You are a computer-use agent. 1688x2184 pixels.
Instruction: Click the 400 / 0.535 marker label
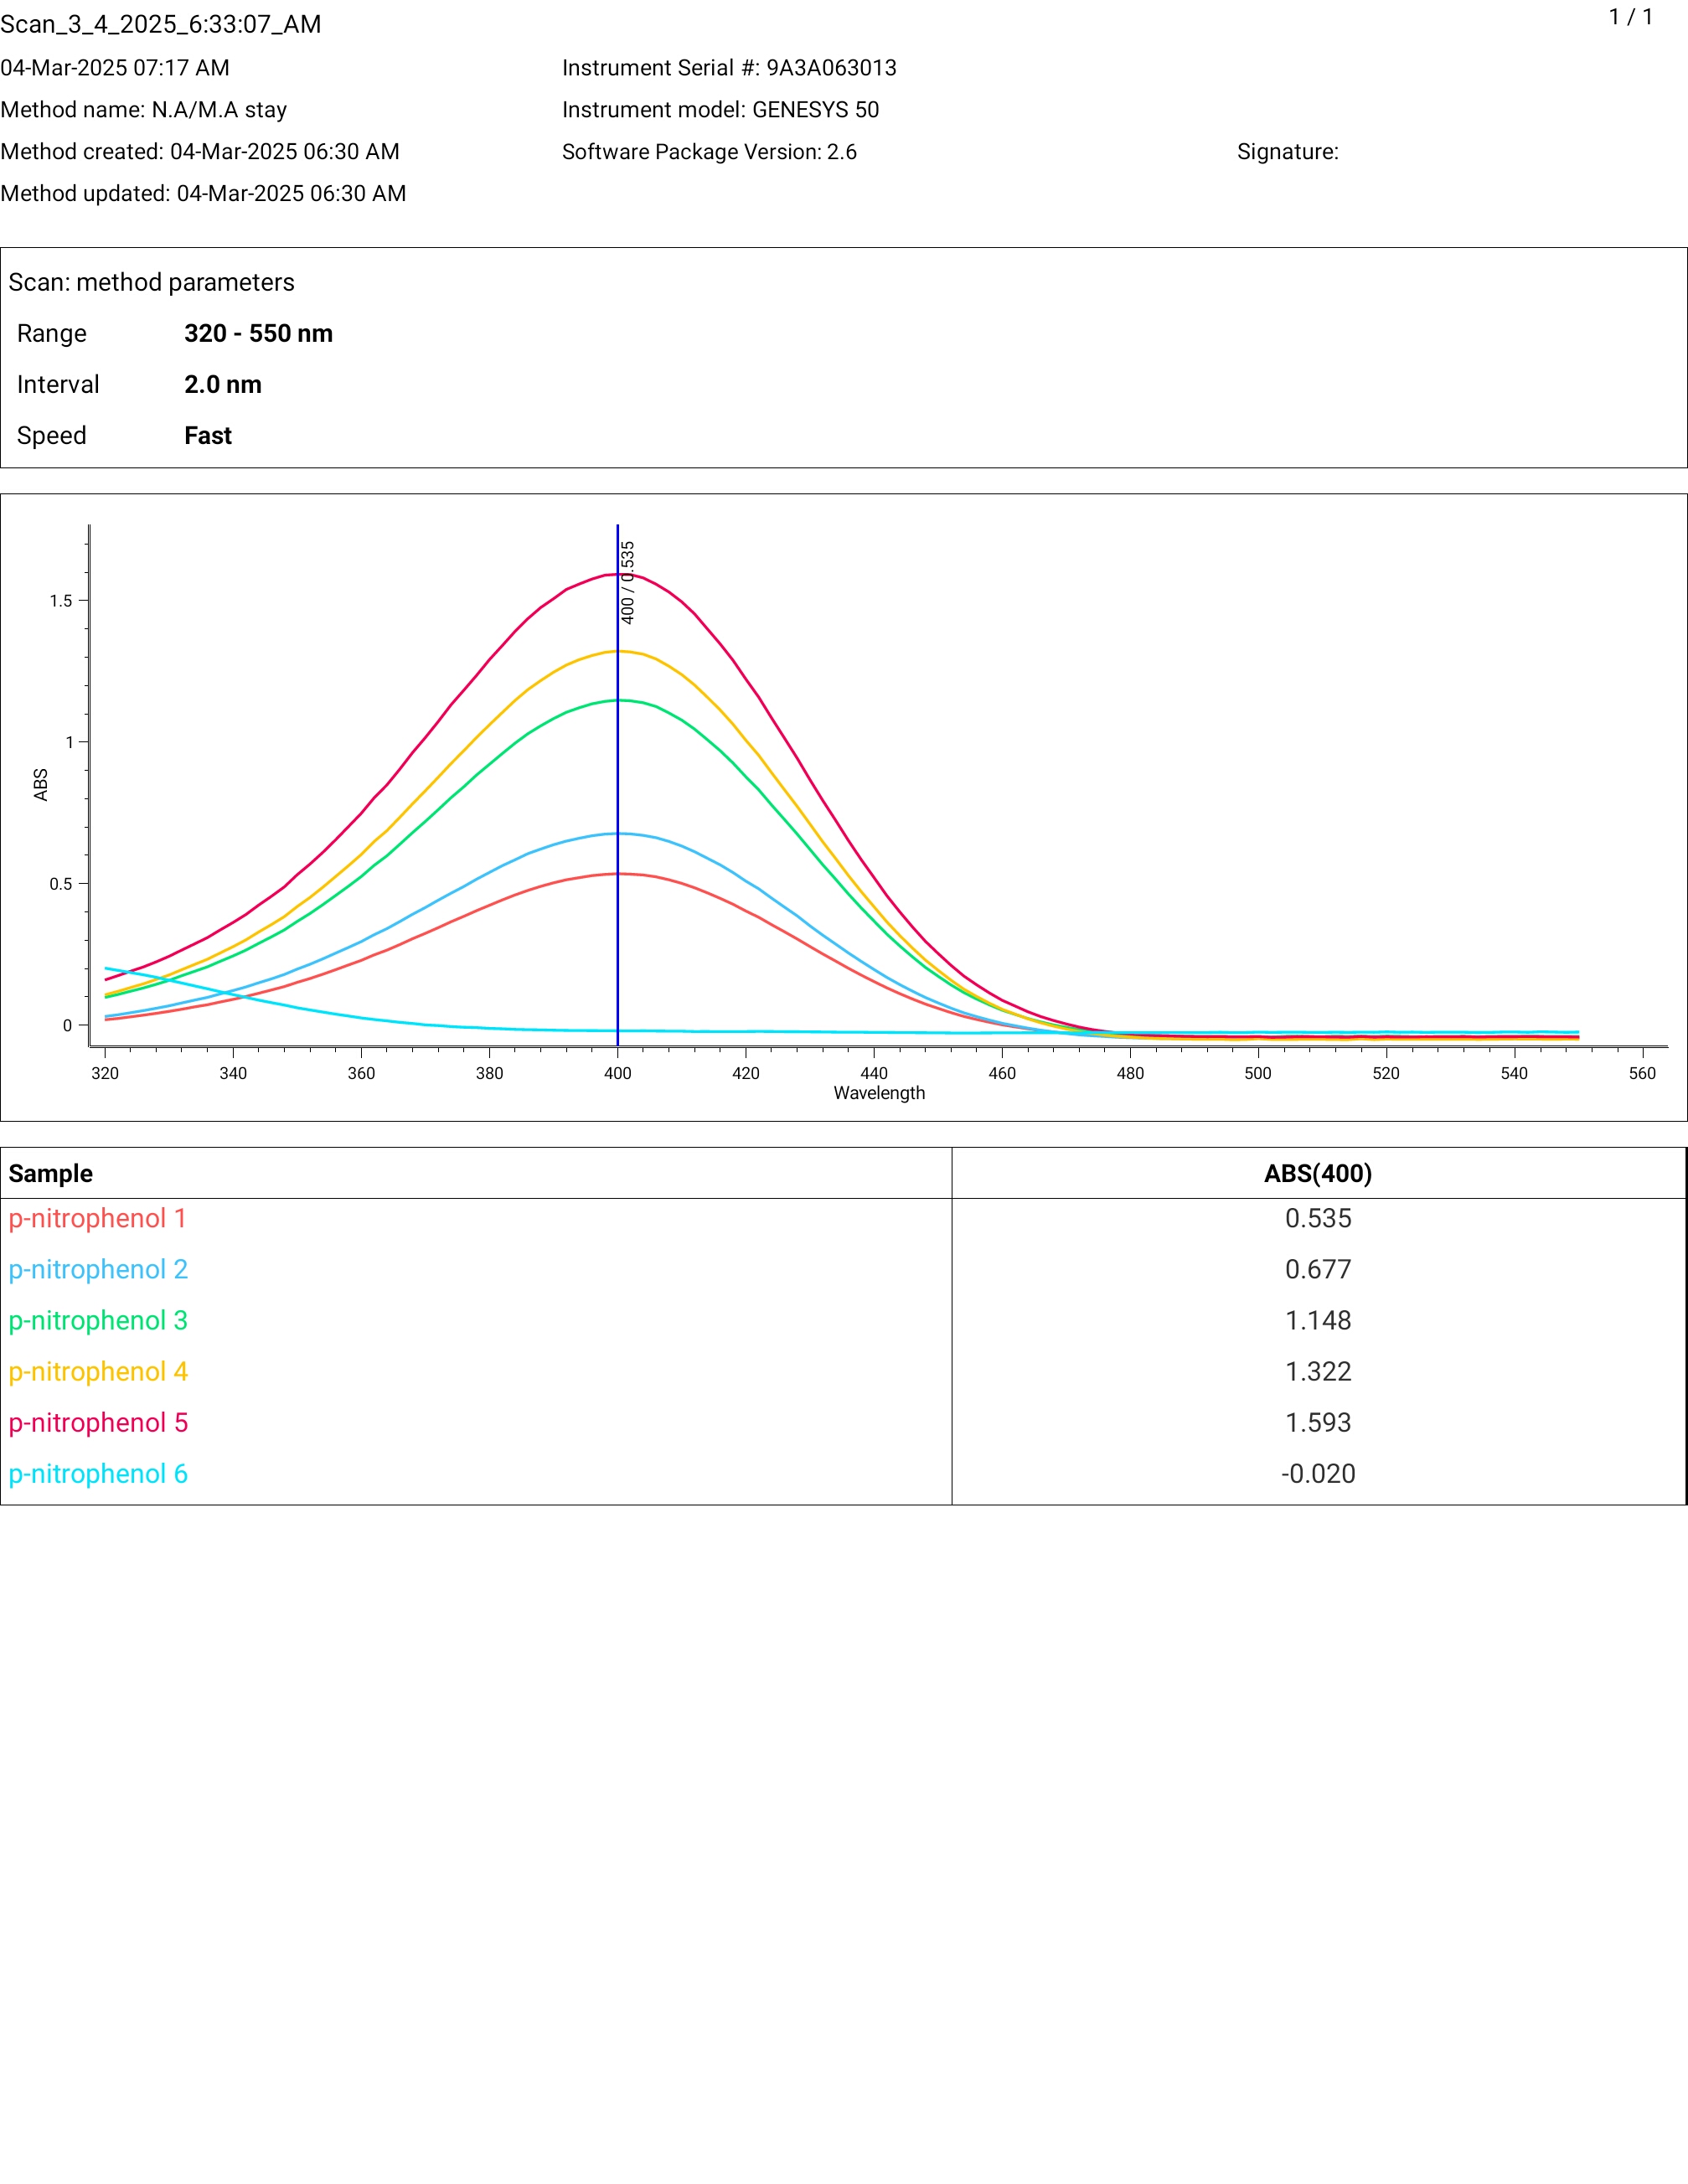pos(628,583)
